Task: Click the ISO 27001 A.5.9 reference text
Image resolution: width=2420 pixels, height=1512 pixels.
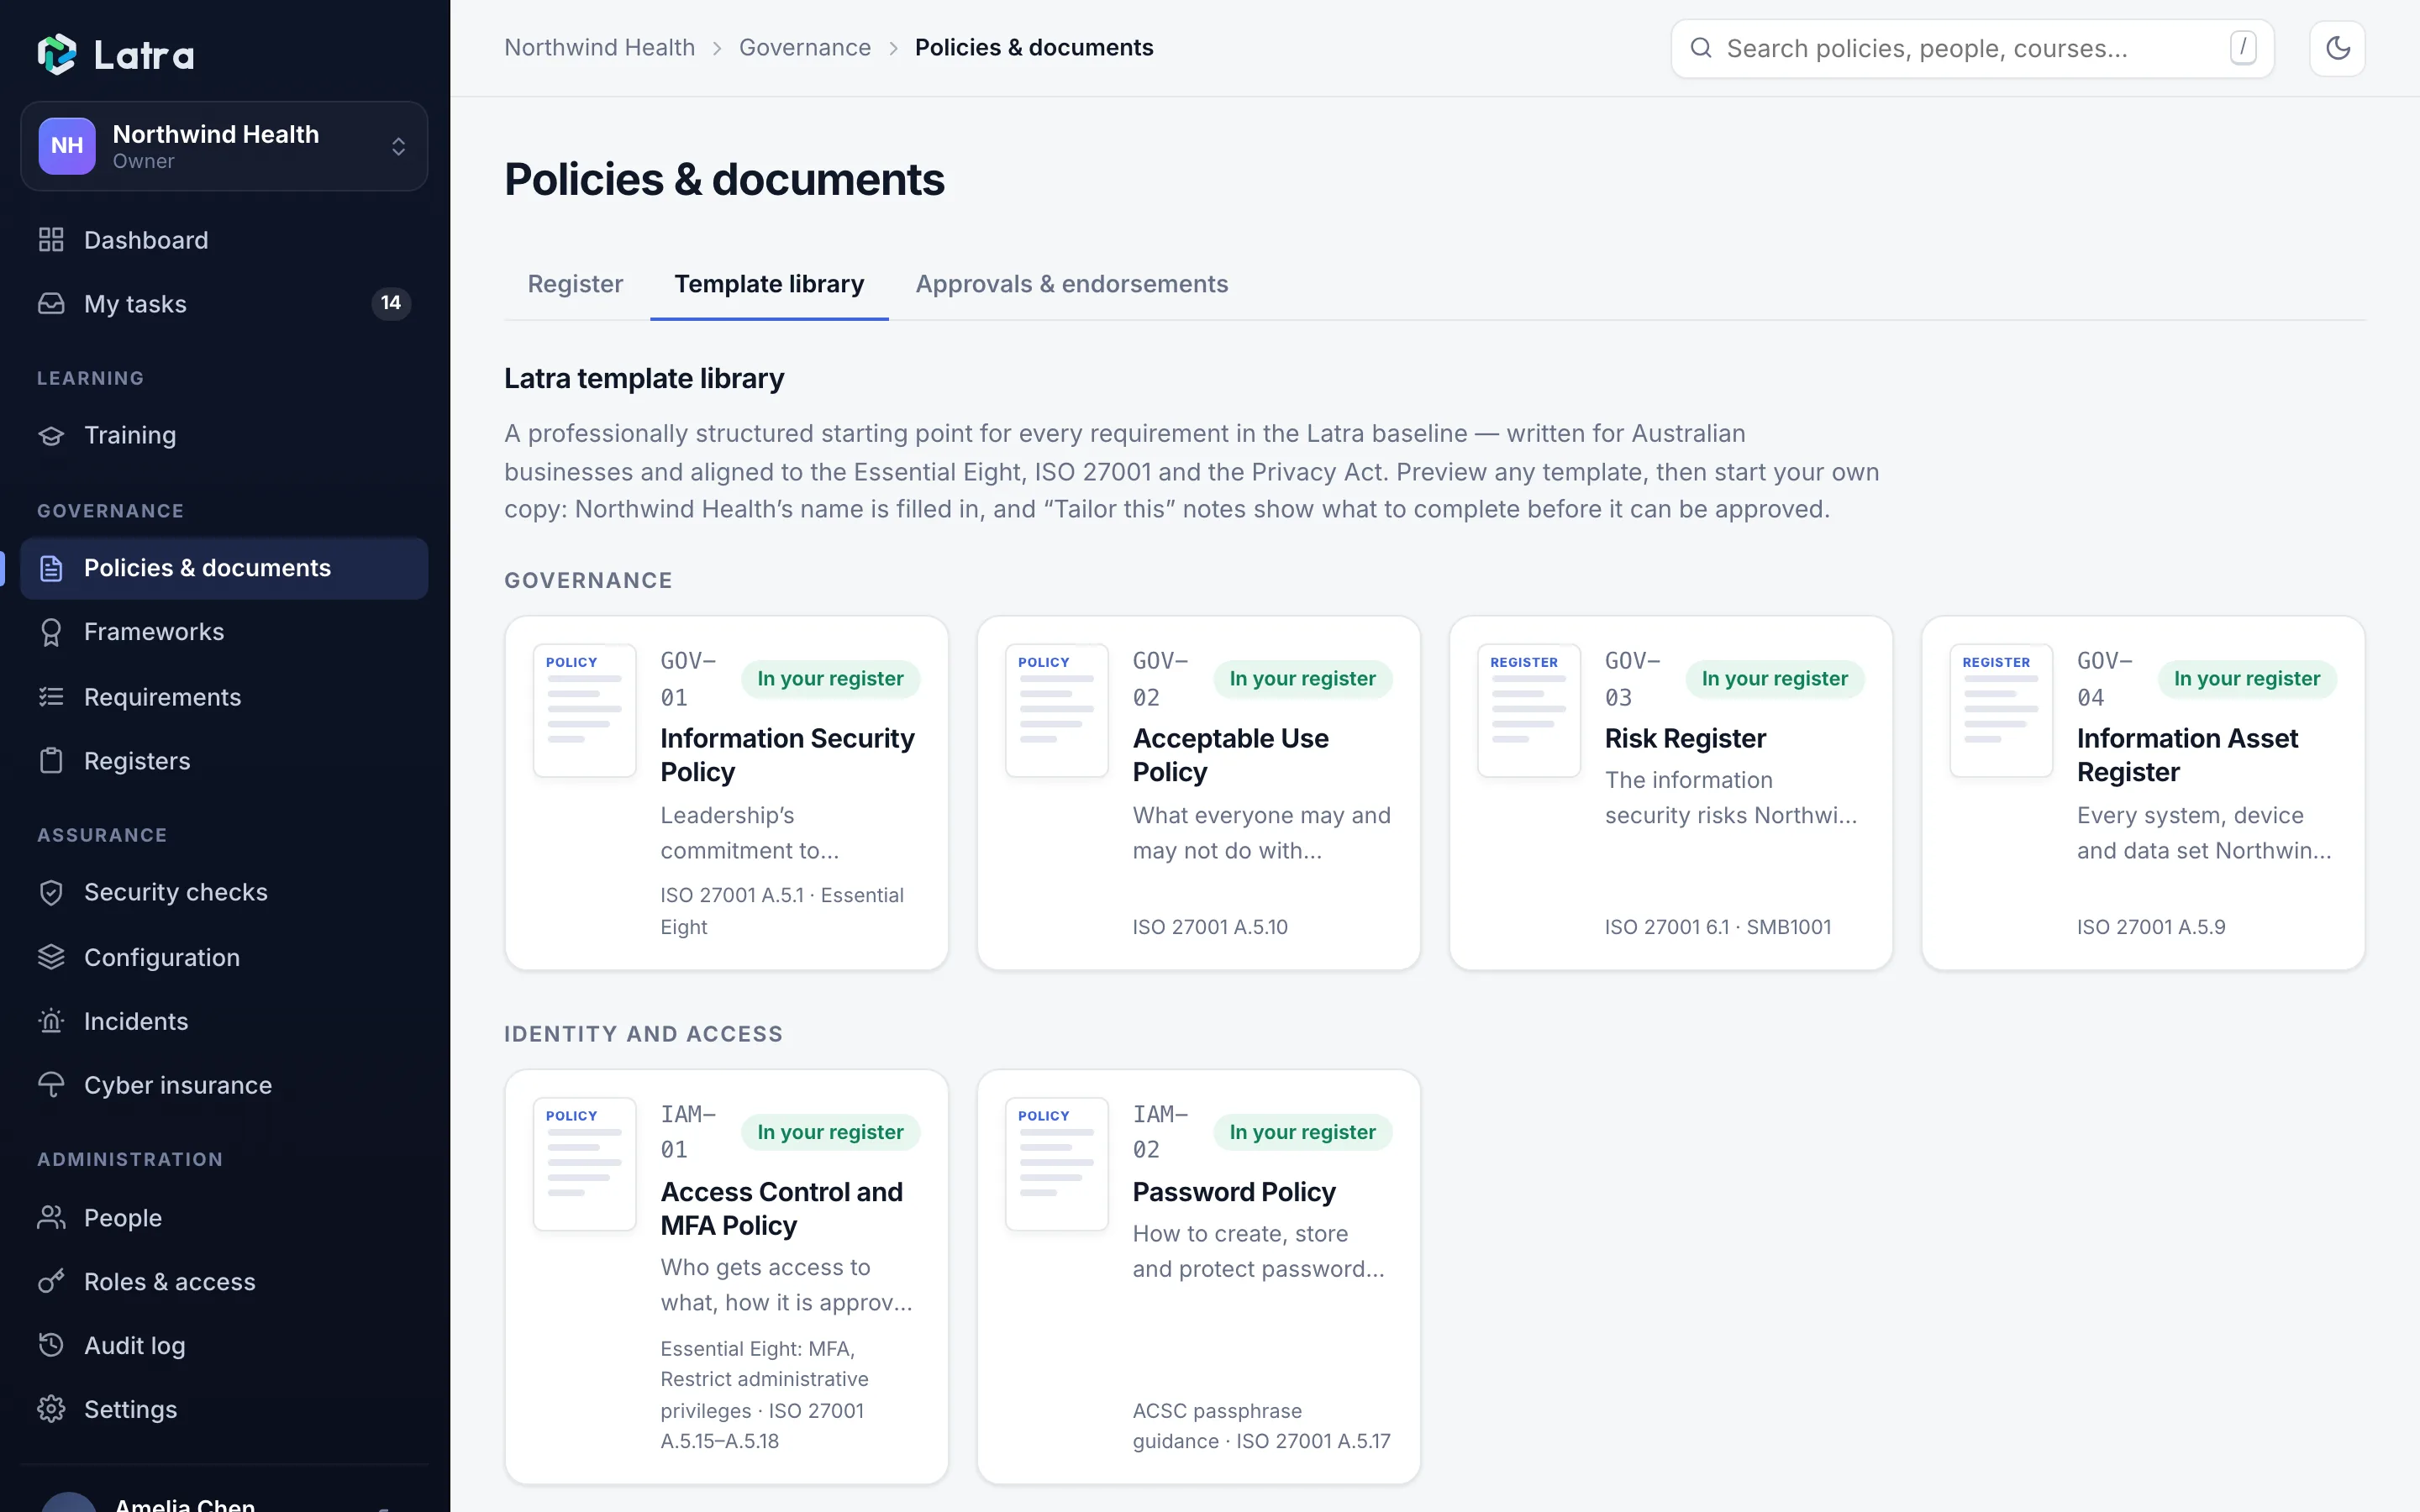Action: click(x=2151, y=927)
